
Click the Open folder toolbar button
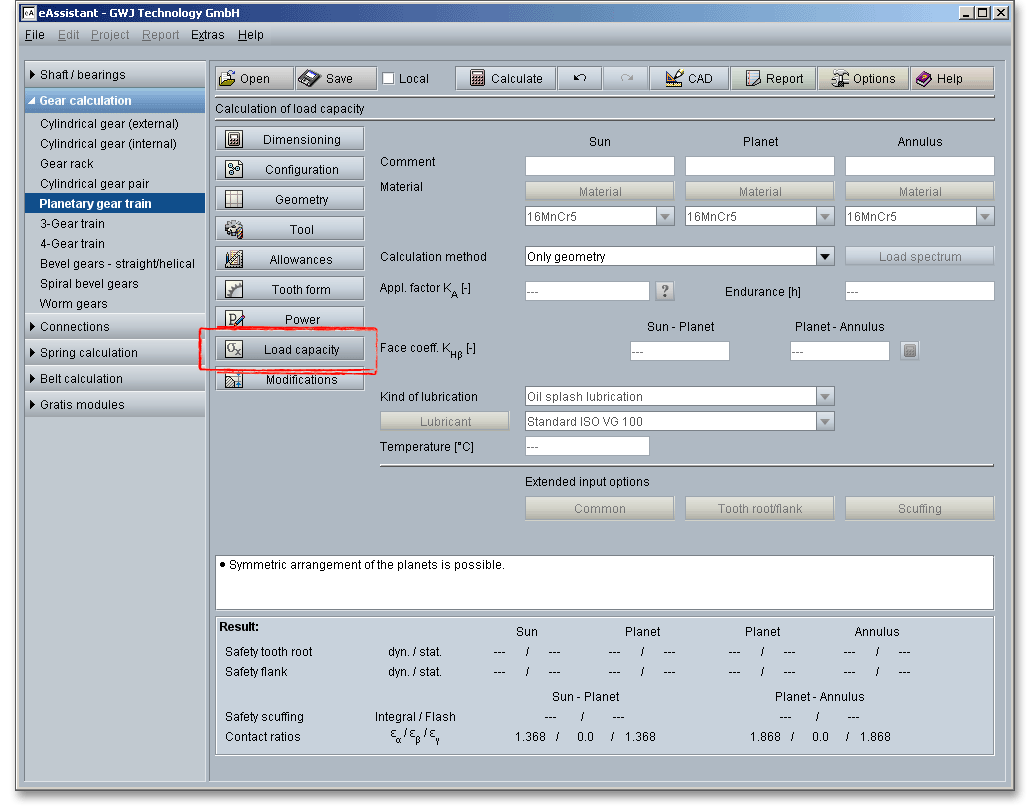point(254,79)
